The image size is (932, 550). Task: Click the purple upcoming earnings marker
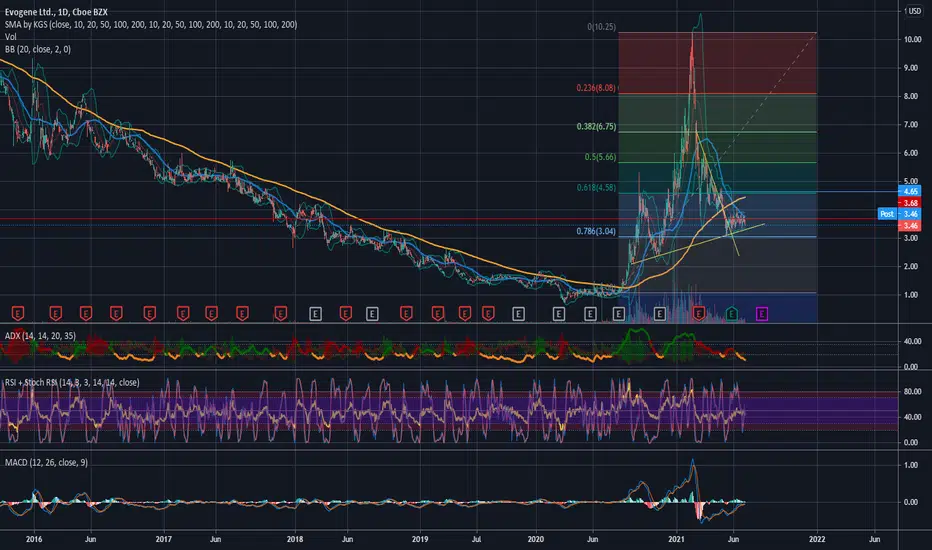point(762,313)
